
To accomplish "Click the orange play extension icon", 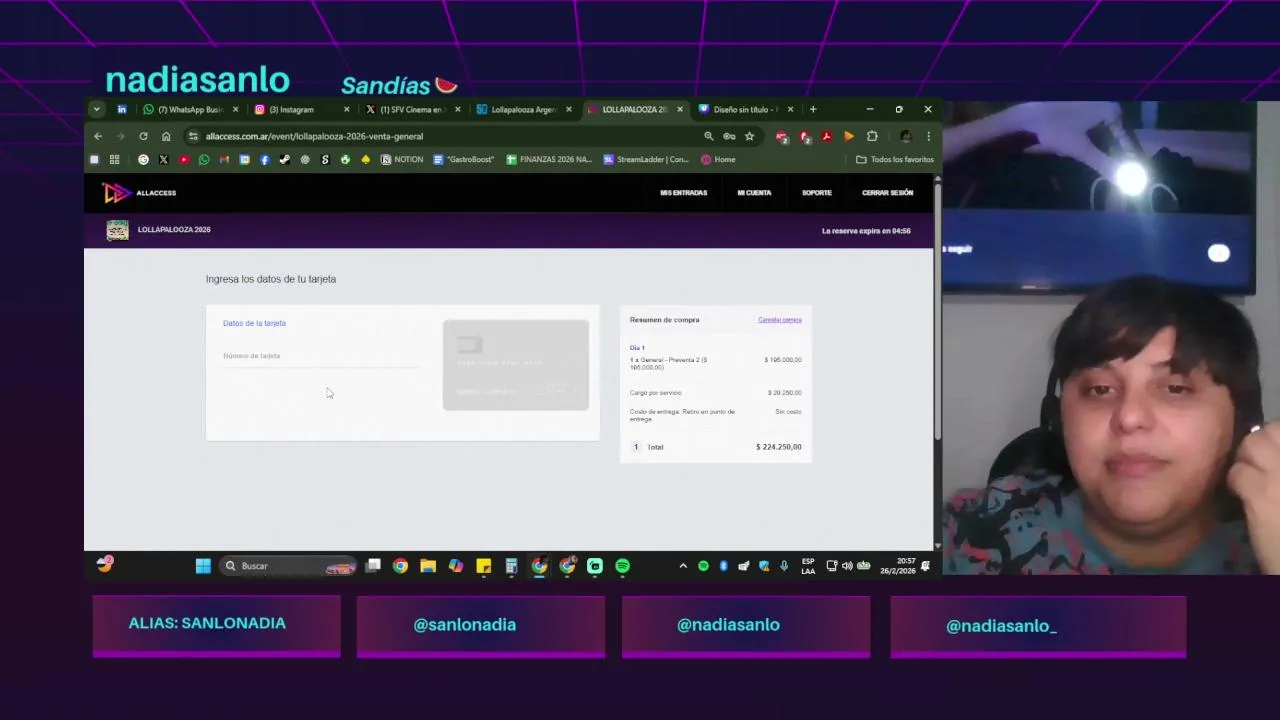I will coord(849,136).
